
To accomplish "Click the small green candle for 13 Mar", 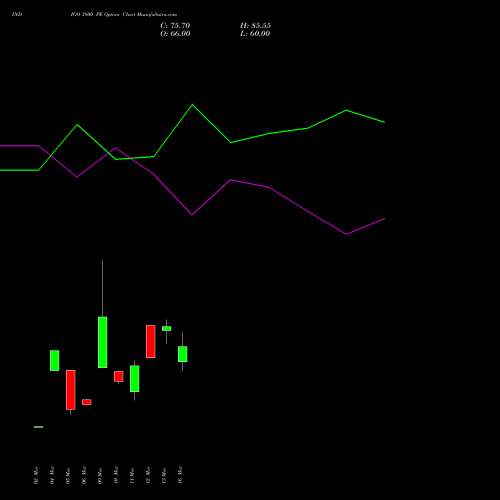I will (167, 329).
